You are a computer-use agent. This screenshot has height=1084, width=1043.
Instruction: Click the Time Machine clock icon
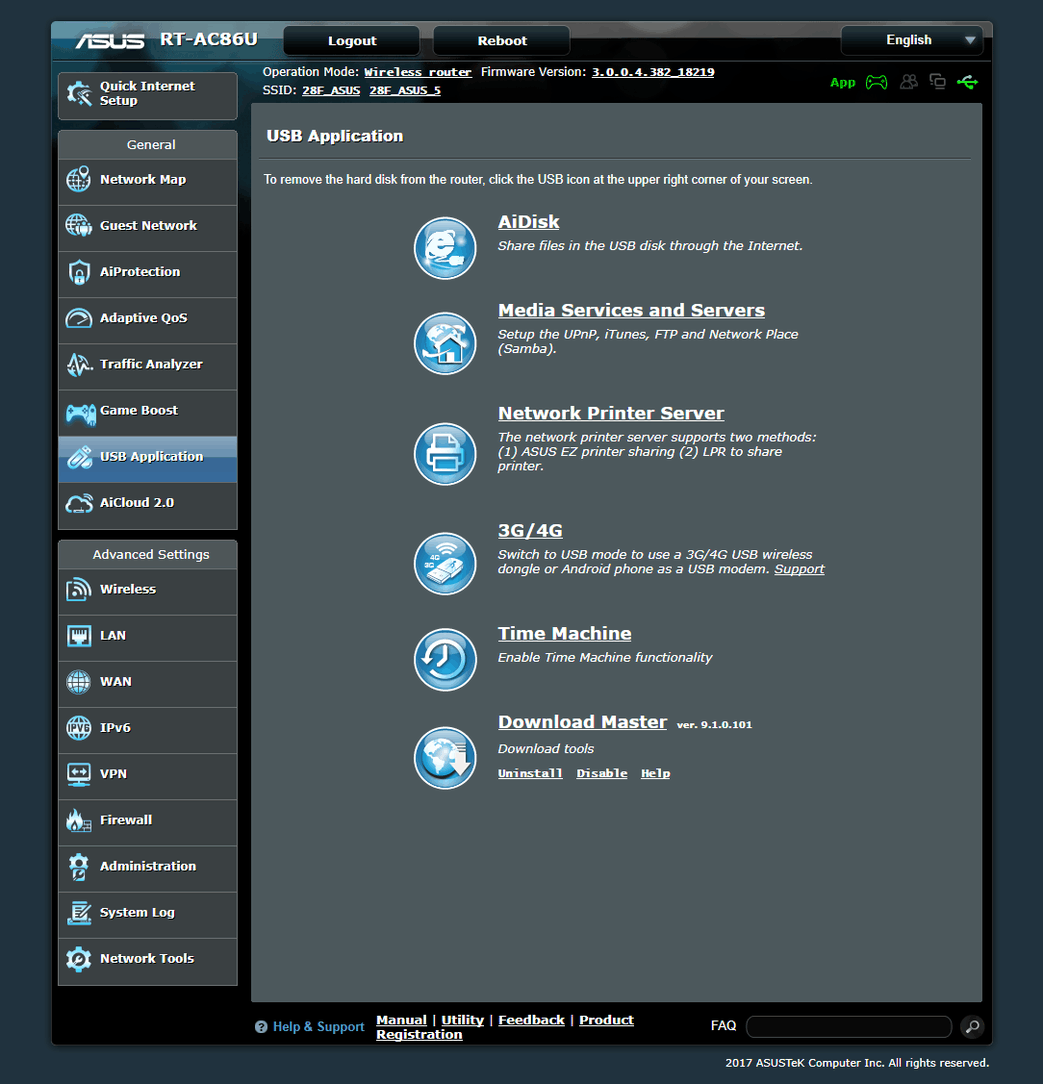click(444, 659)
